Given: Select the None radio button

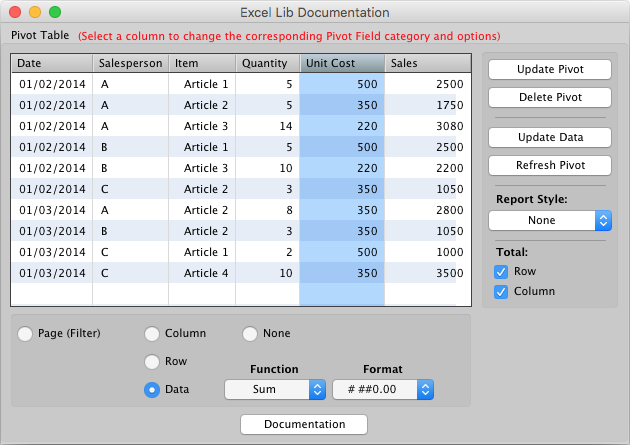Looking at the screenshot, I should pos(250,334).
